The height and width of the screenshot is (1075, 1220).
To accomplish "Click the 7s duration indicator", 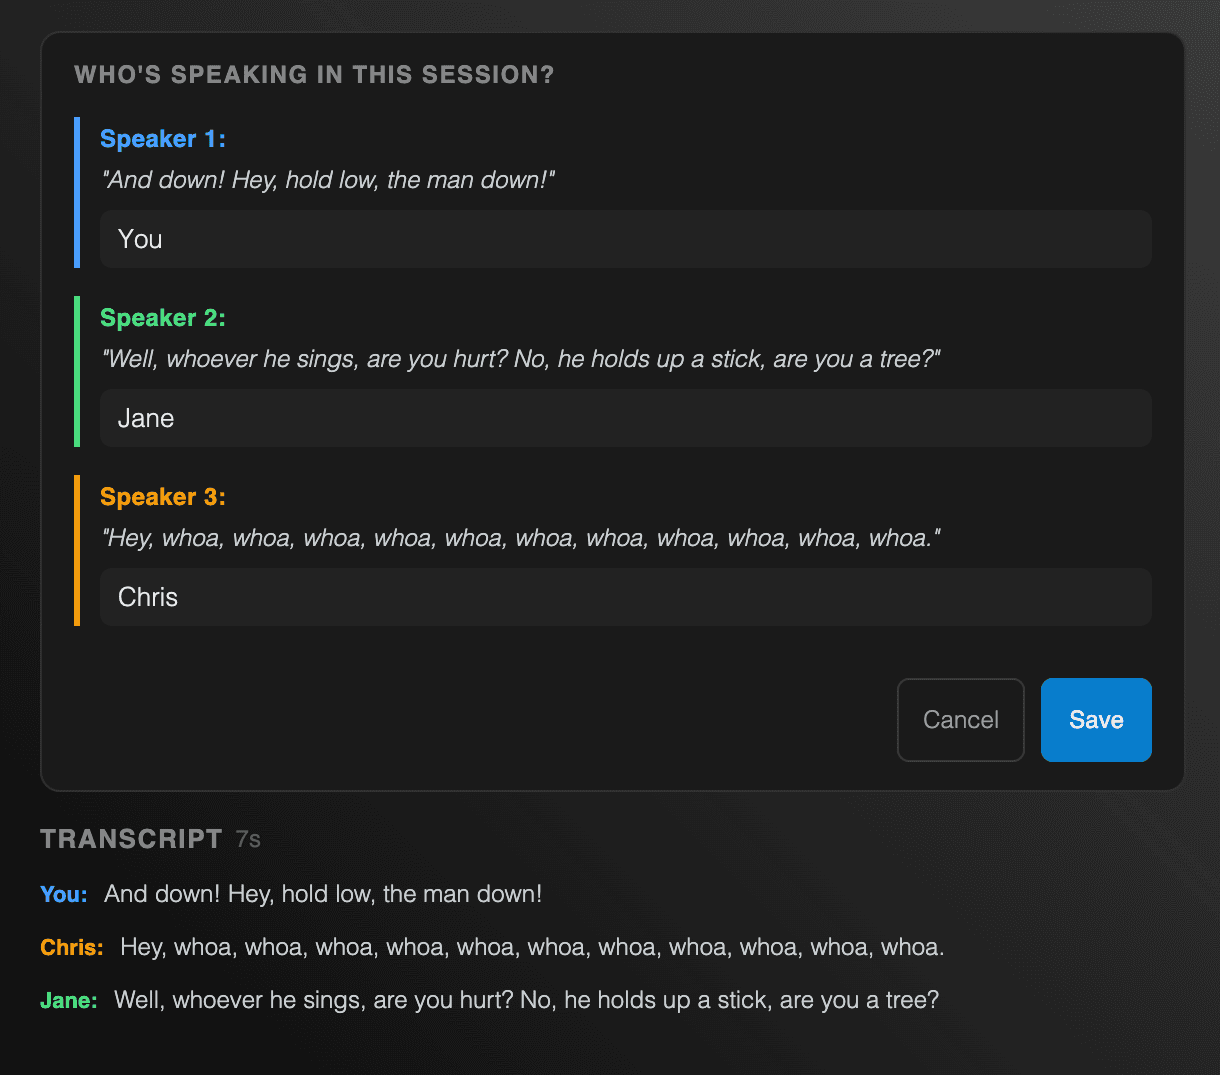I will pyautogui.click(x=248, y=839).
